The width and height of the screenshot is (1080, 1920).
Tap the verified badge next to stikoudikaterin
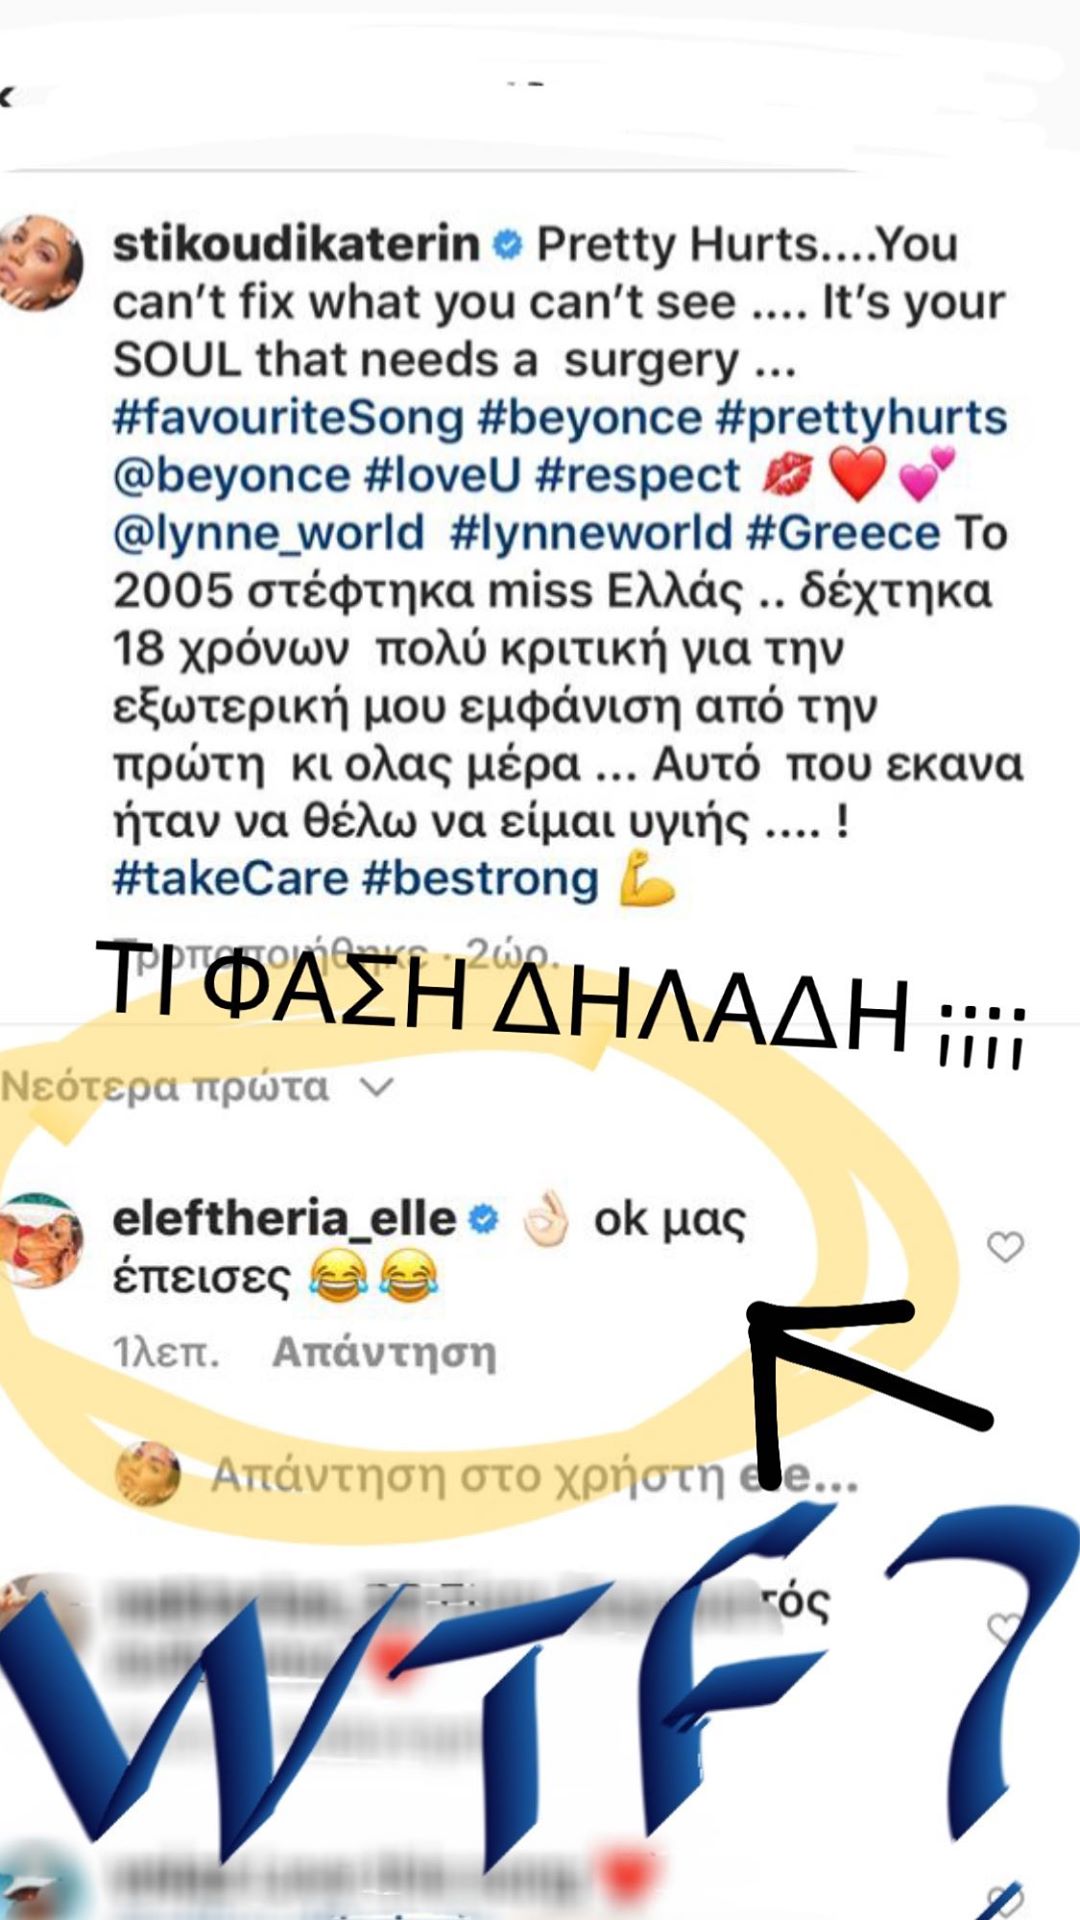point(508,245)
